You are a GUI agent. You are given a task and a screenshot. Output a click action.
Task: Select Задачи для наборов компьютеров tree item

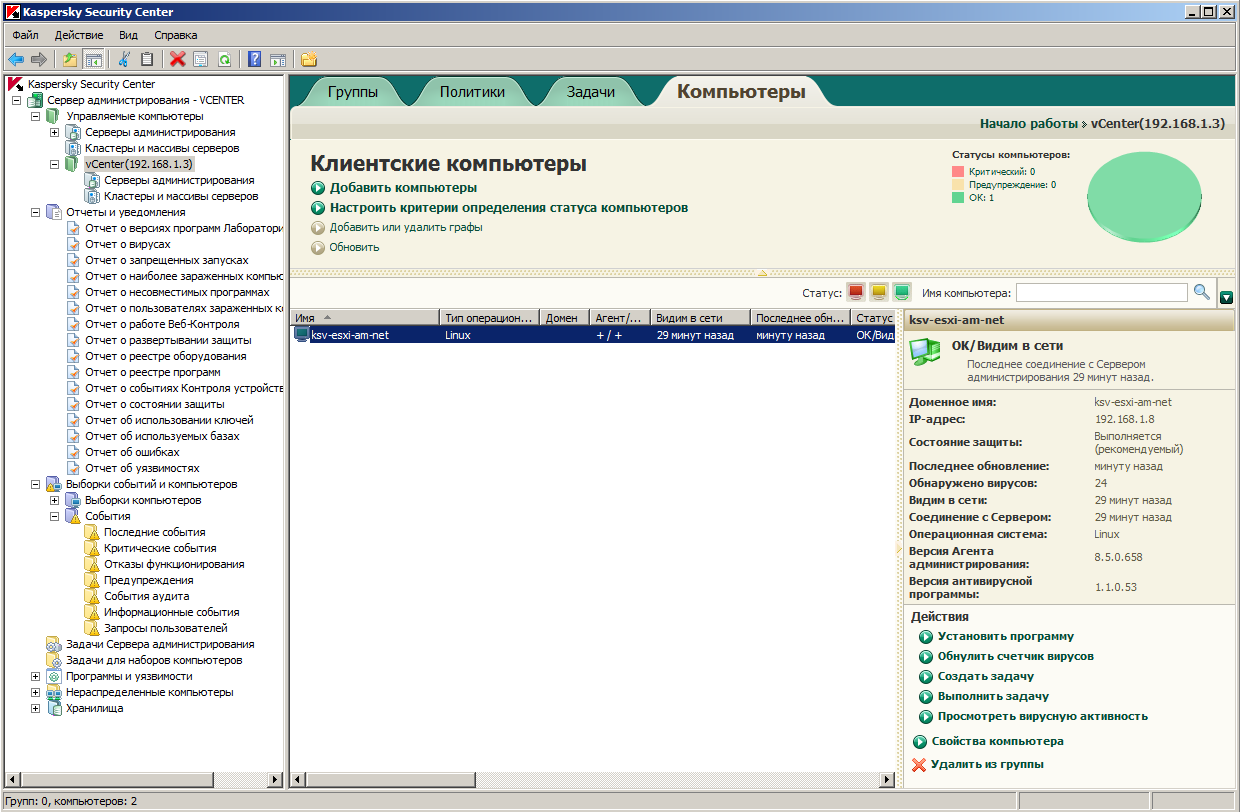click(x=153, y=661)
